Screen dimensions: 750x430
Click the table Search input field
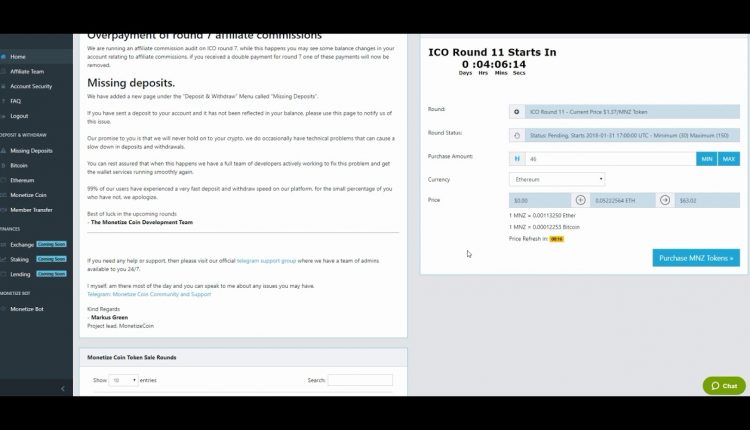[x=360, y=380]
